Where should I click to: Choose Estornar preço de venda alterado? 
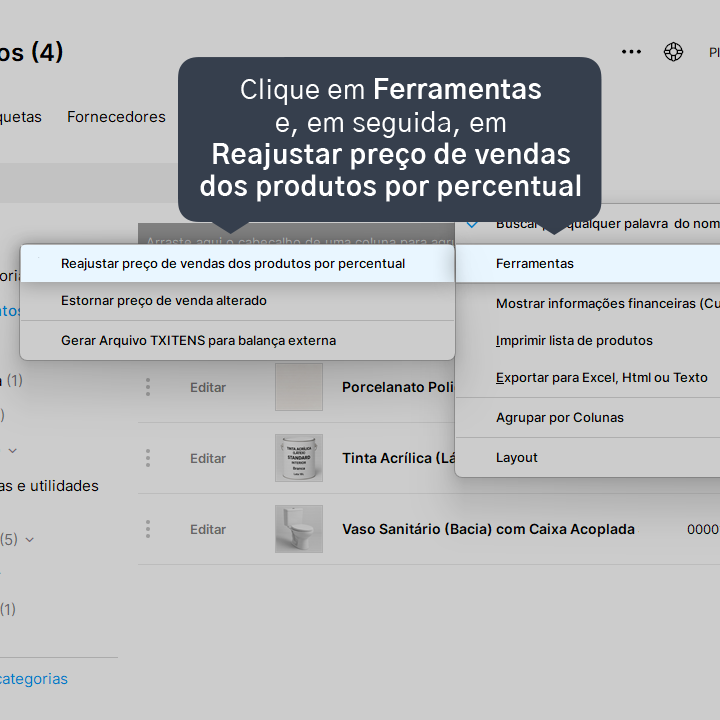(237, 301)
